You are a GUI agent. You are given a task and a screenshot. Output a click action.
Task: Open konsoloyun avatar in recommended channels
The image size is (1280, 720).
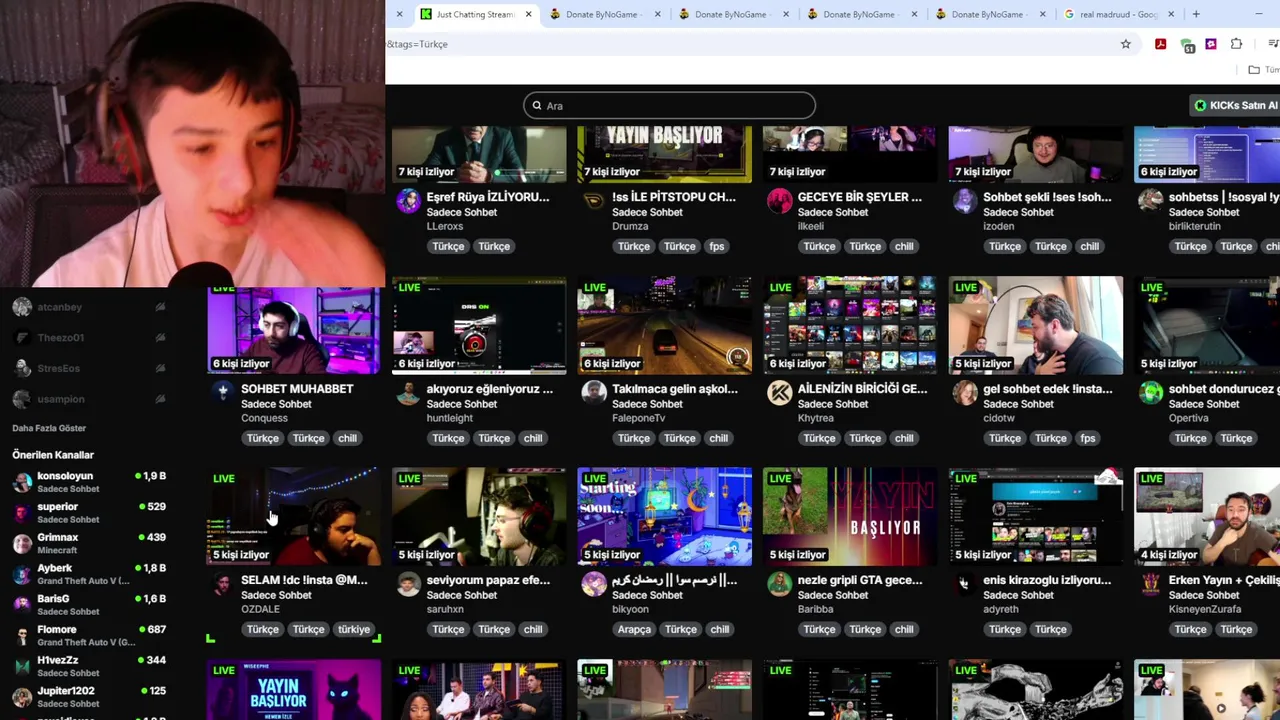[22, 482]
